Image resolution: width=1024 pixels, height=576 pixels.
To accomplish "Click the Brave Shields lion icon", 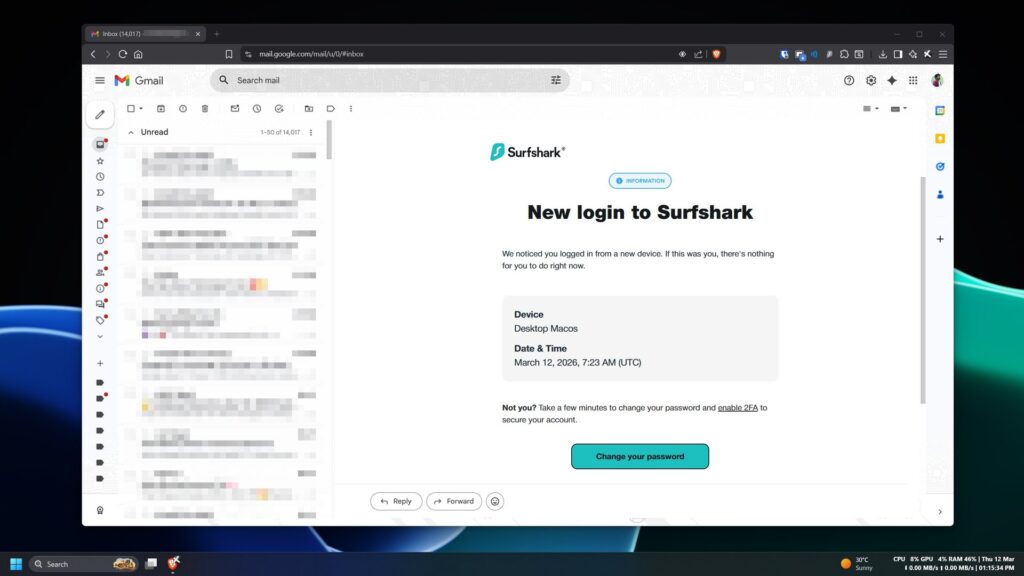I will [x=716, y=54].
